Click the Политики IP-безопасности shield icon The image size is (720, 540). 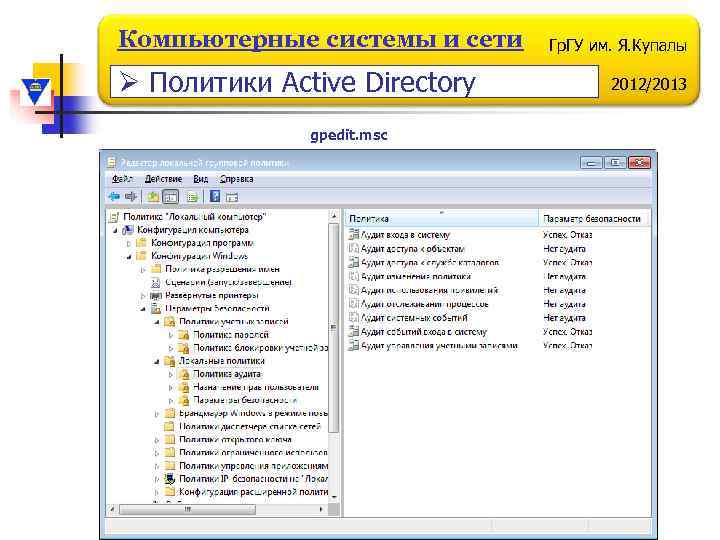[170, 478]
